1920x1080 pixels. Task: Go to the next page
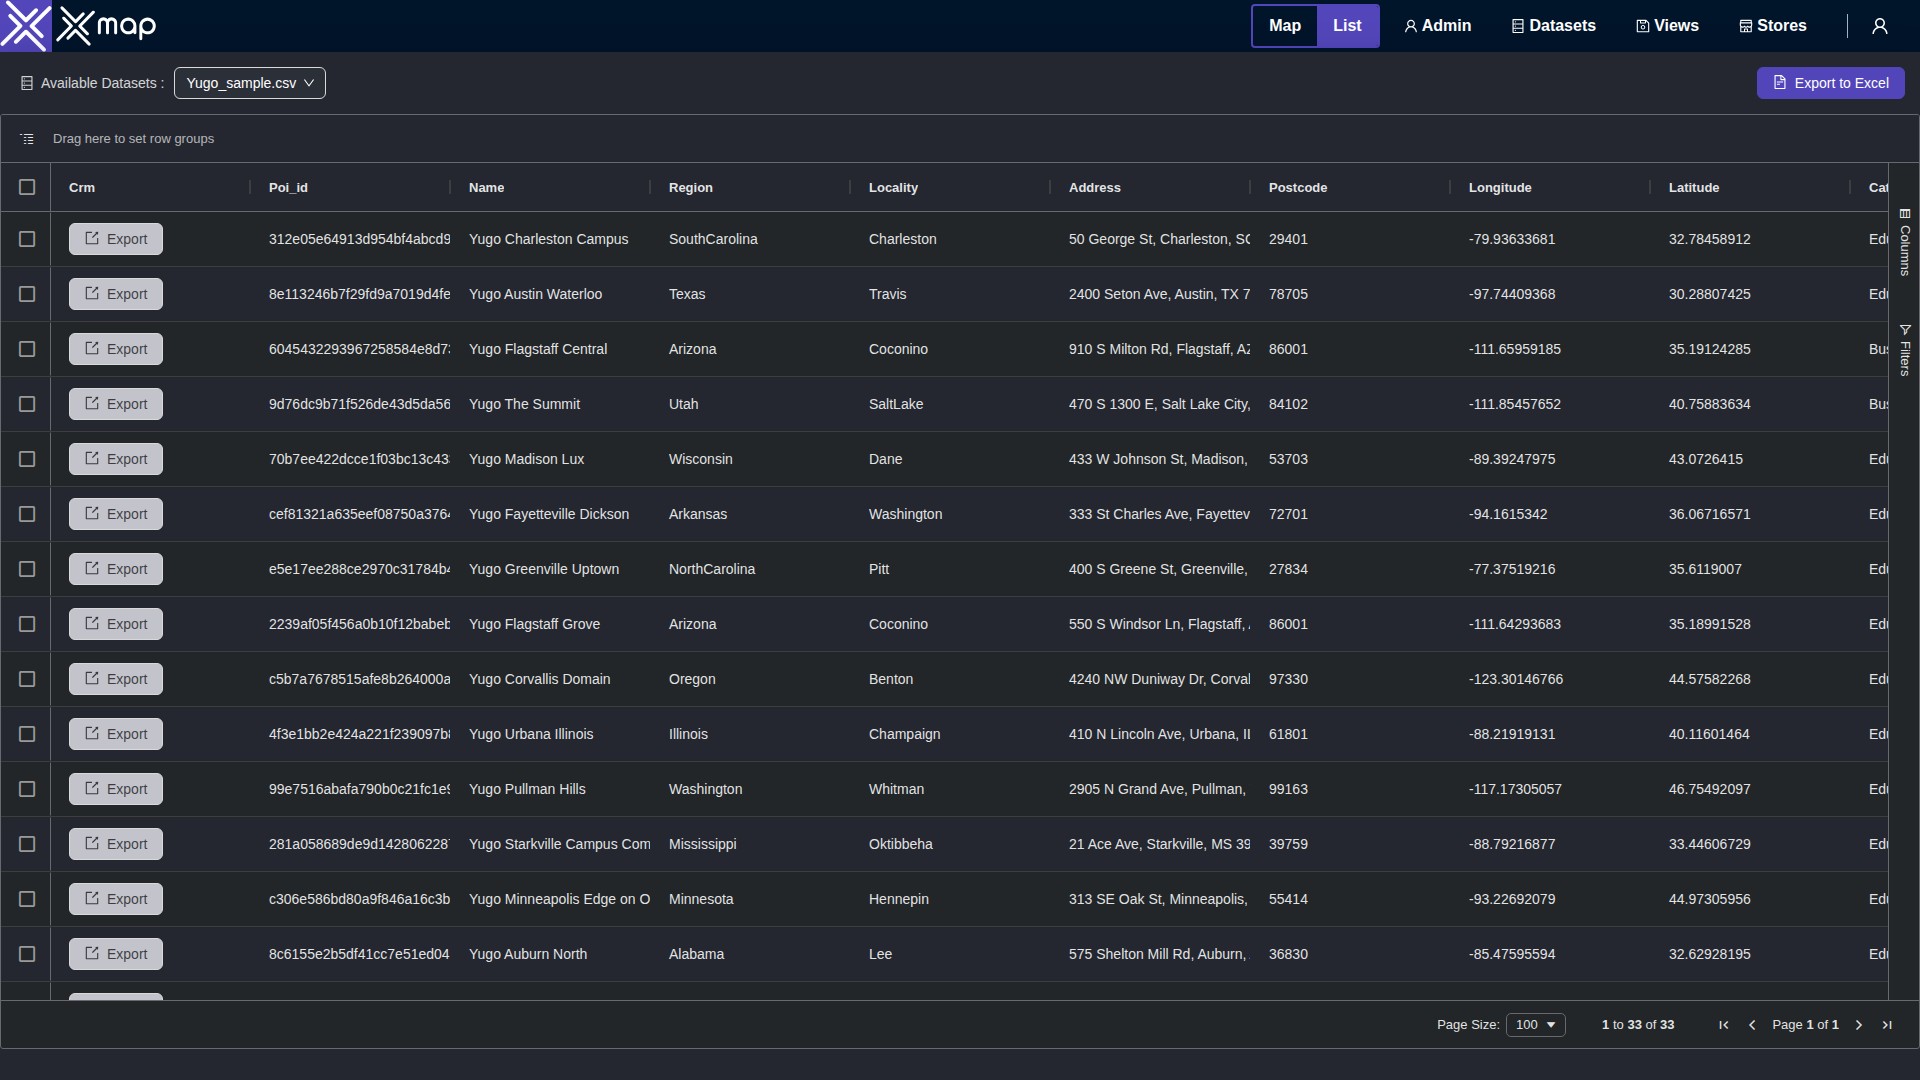[1859, 1025]
